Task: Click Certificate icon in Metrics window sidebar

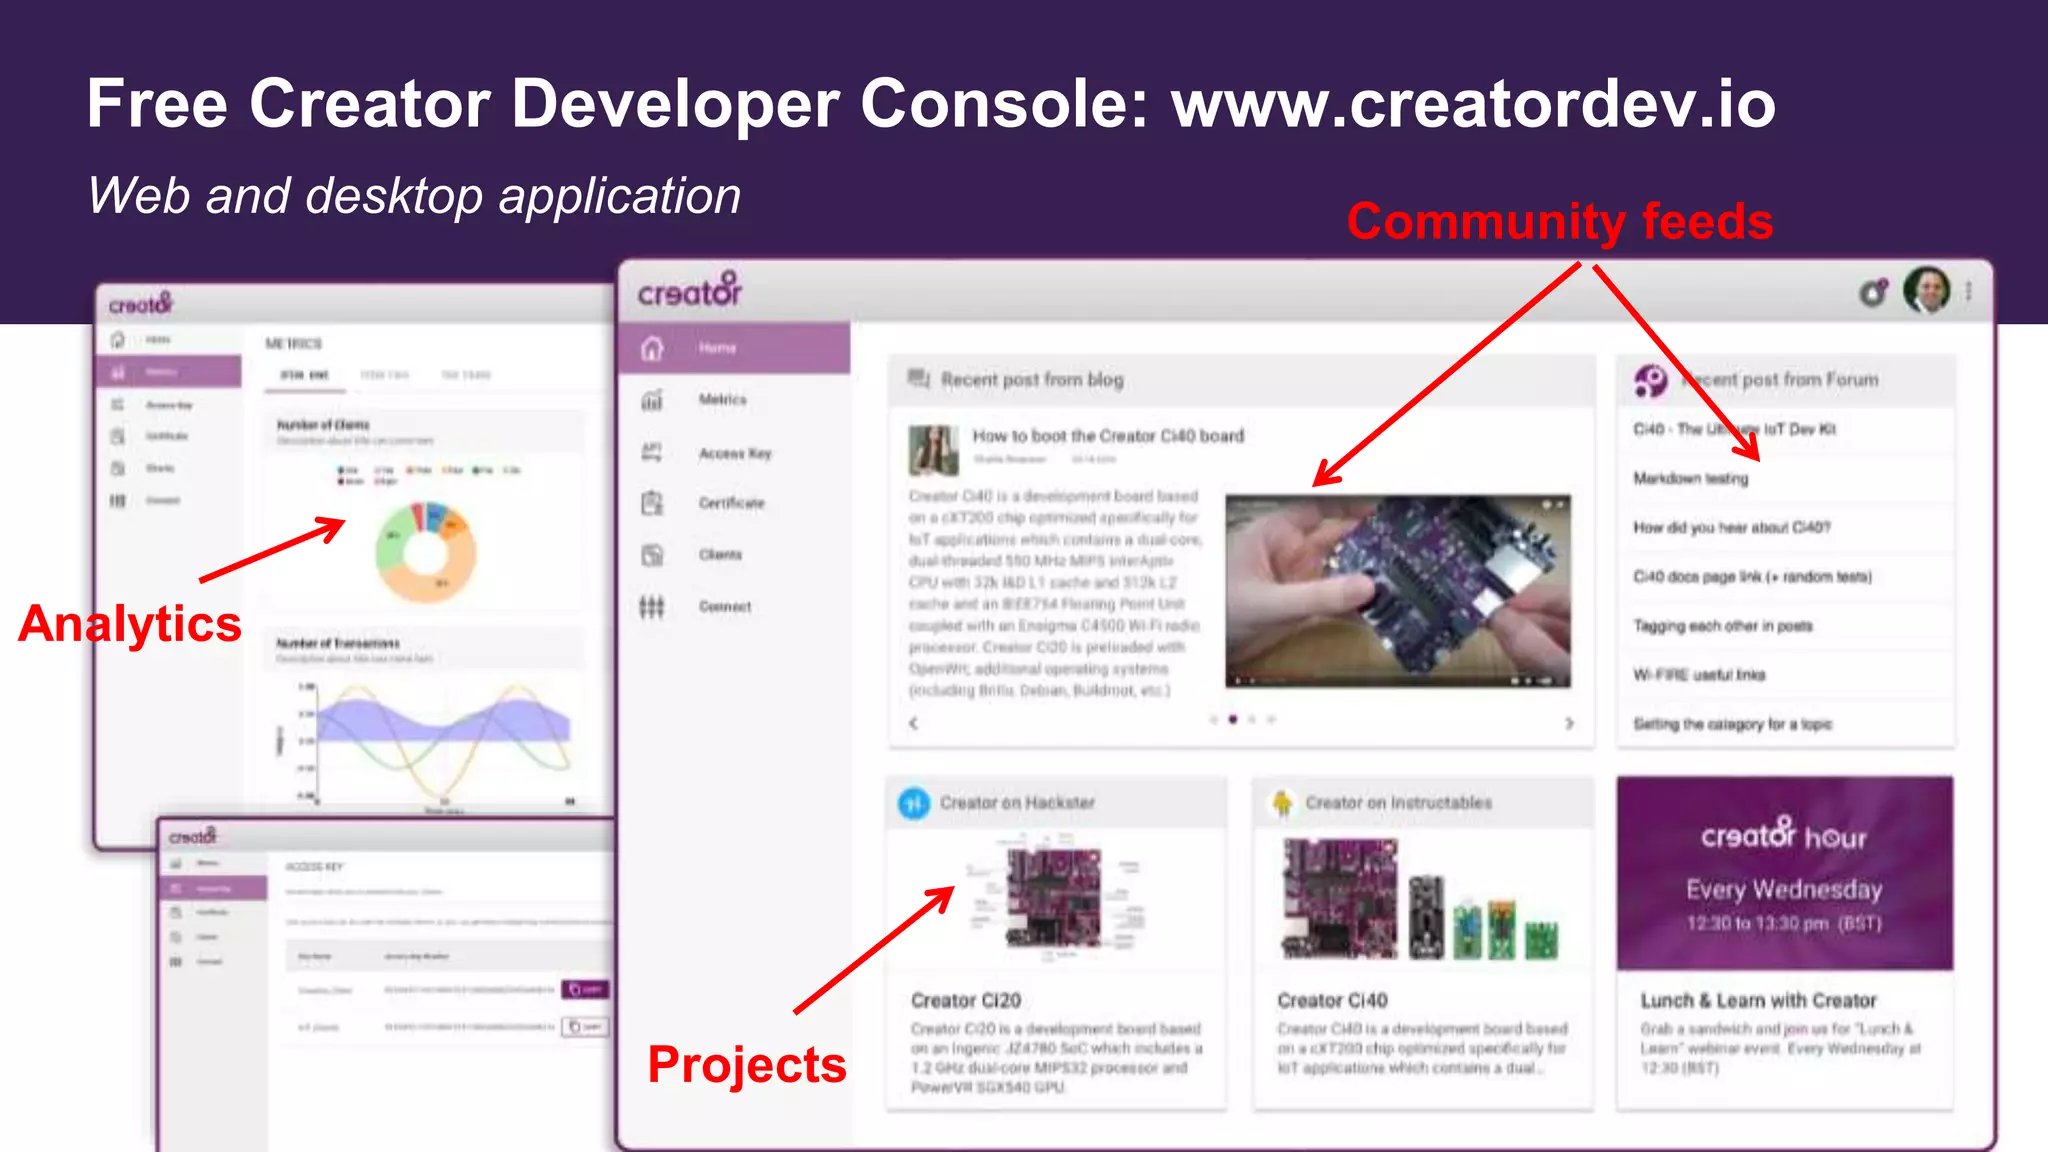Action: [118, 436]
